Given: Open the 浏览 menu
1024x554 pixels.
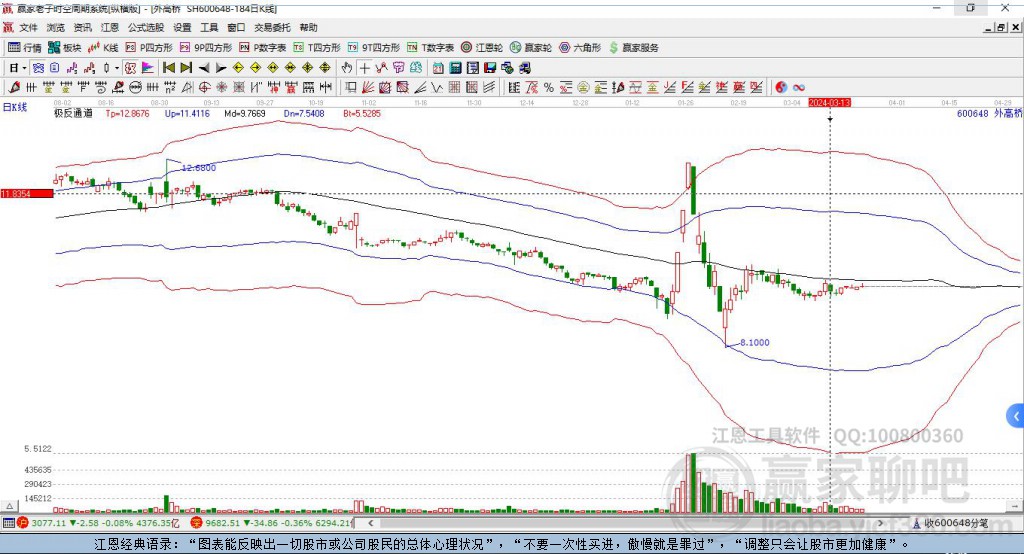Looking at the screenshot, I should click(56, 27).
